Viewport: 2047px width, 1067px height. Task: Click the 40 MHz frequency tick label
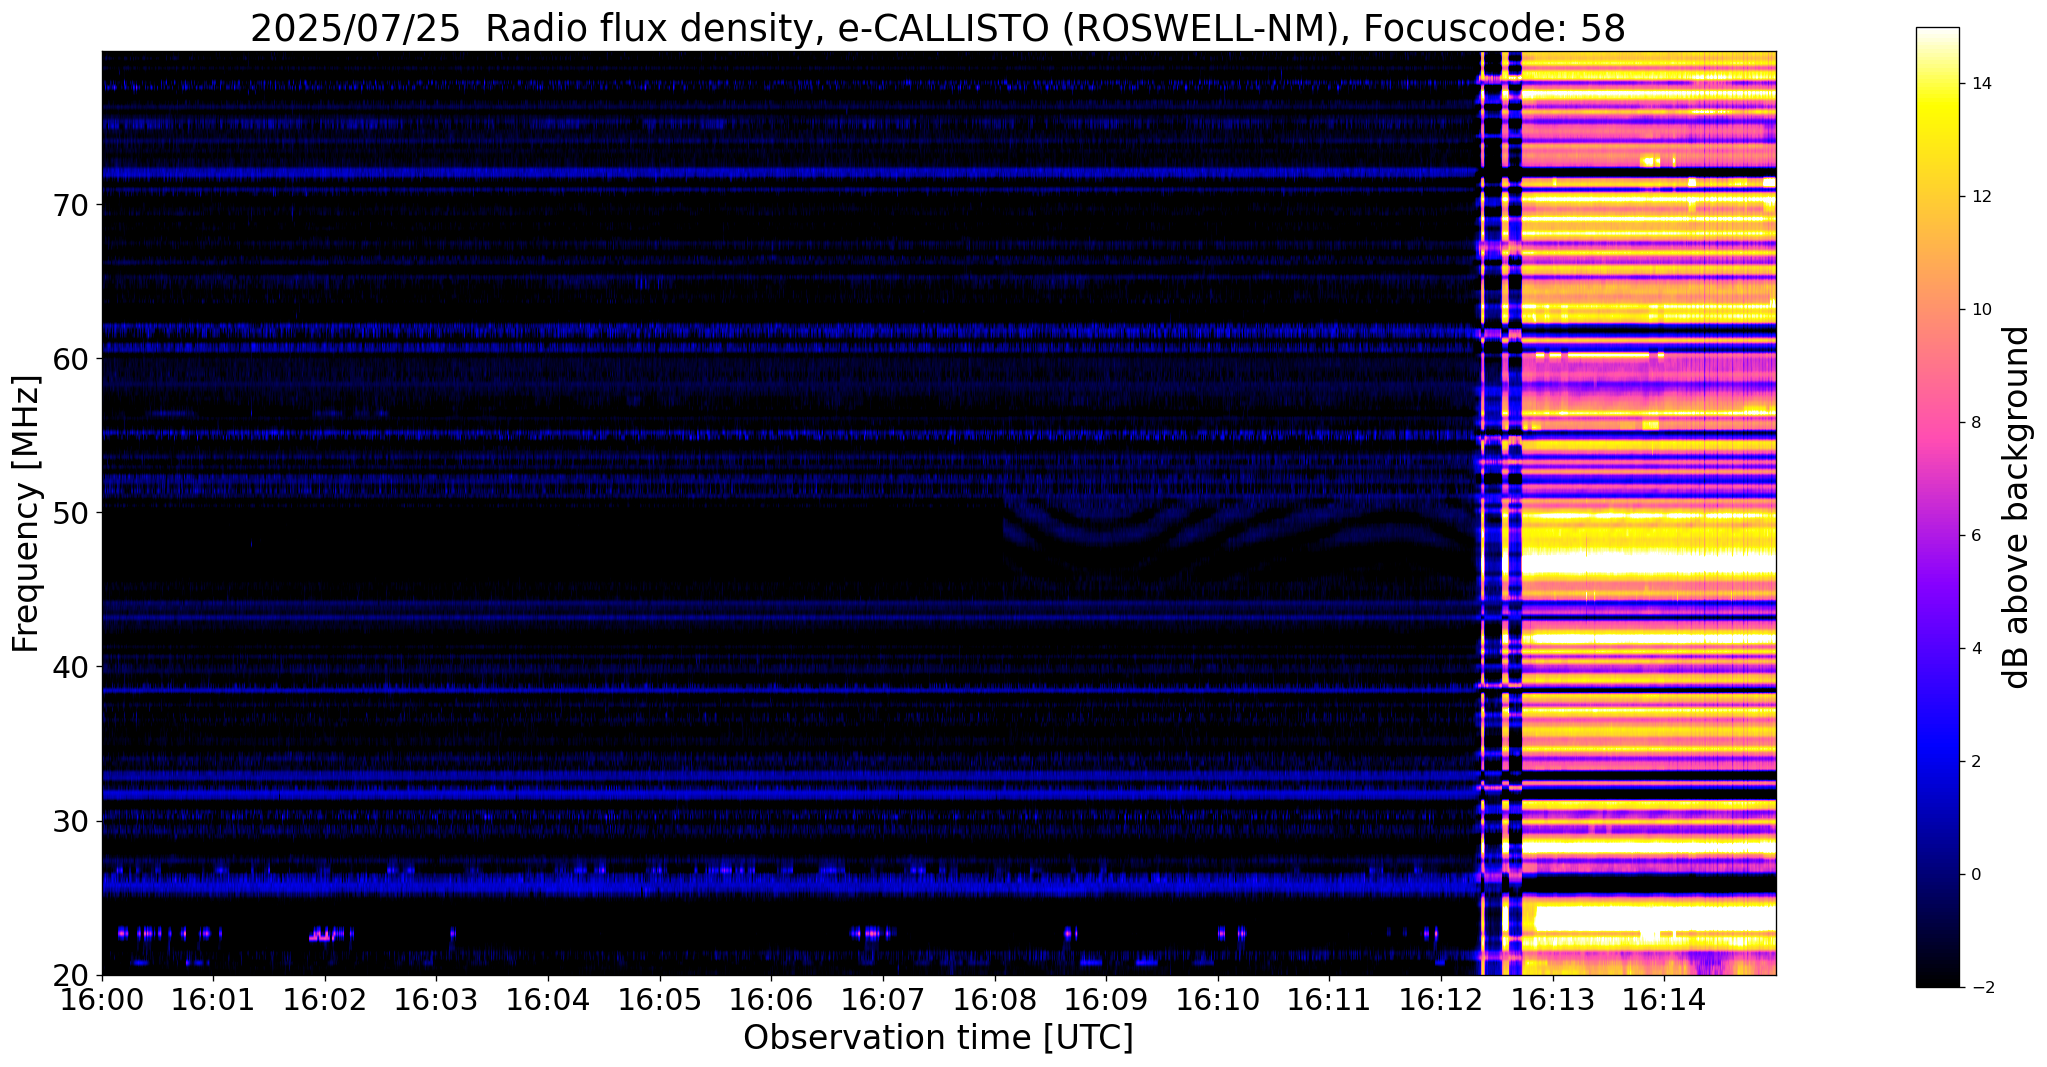(x=71, y=667)
